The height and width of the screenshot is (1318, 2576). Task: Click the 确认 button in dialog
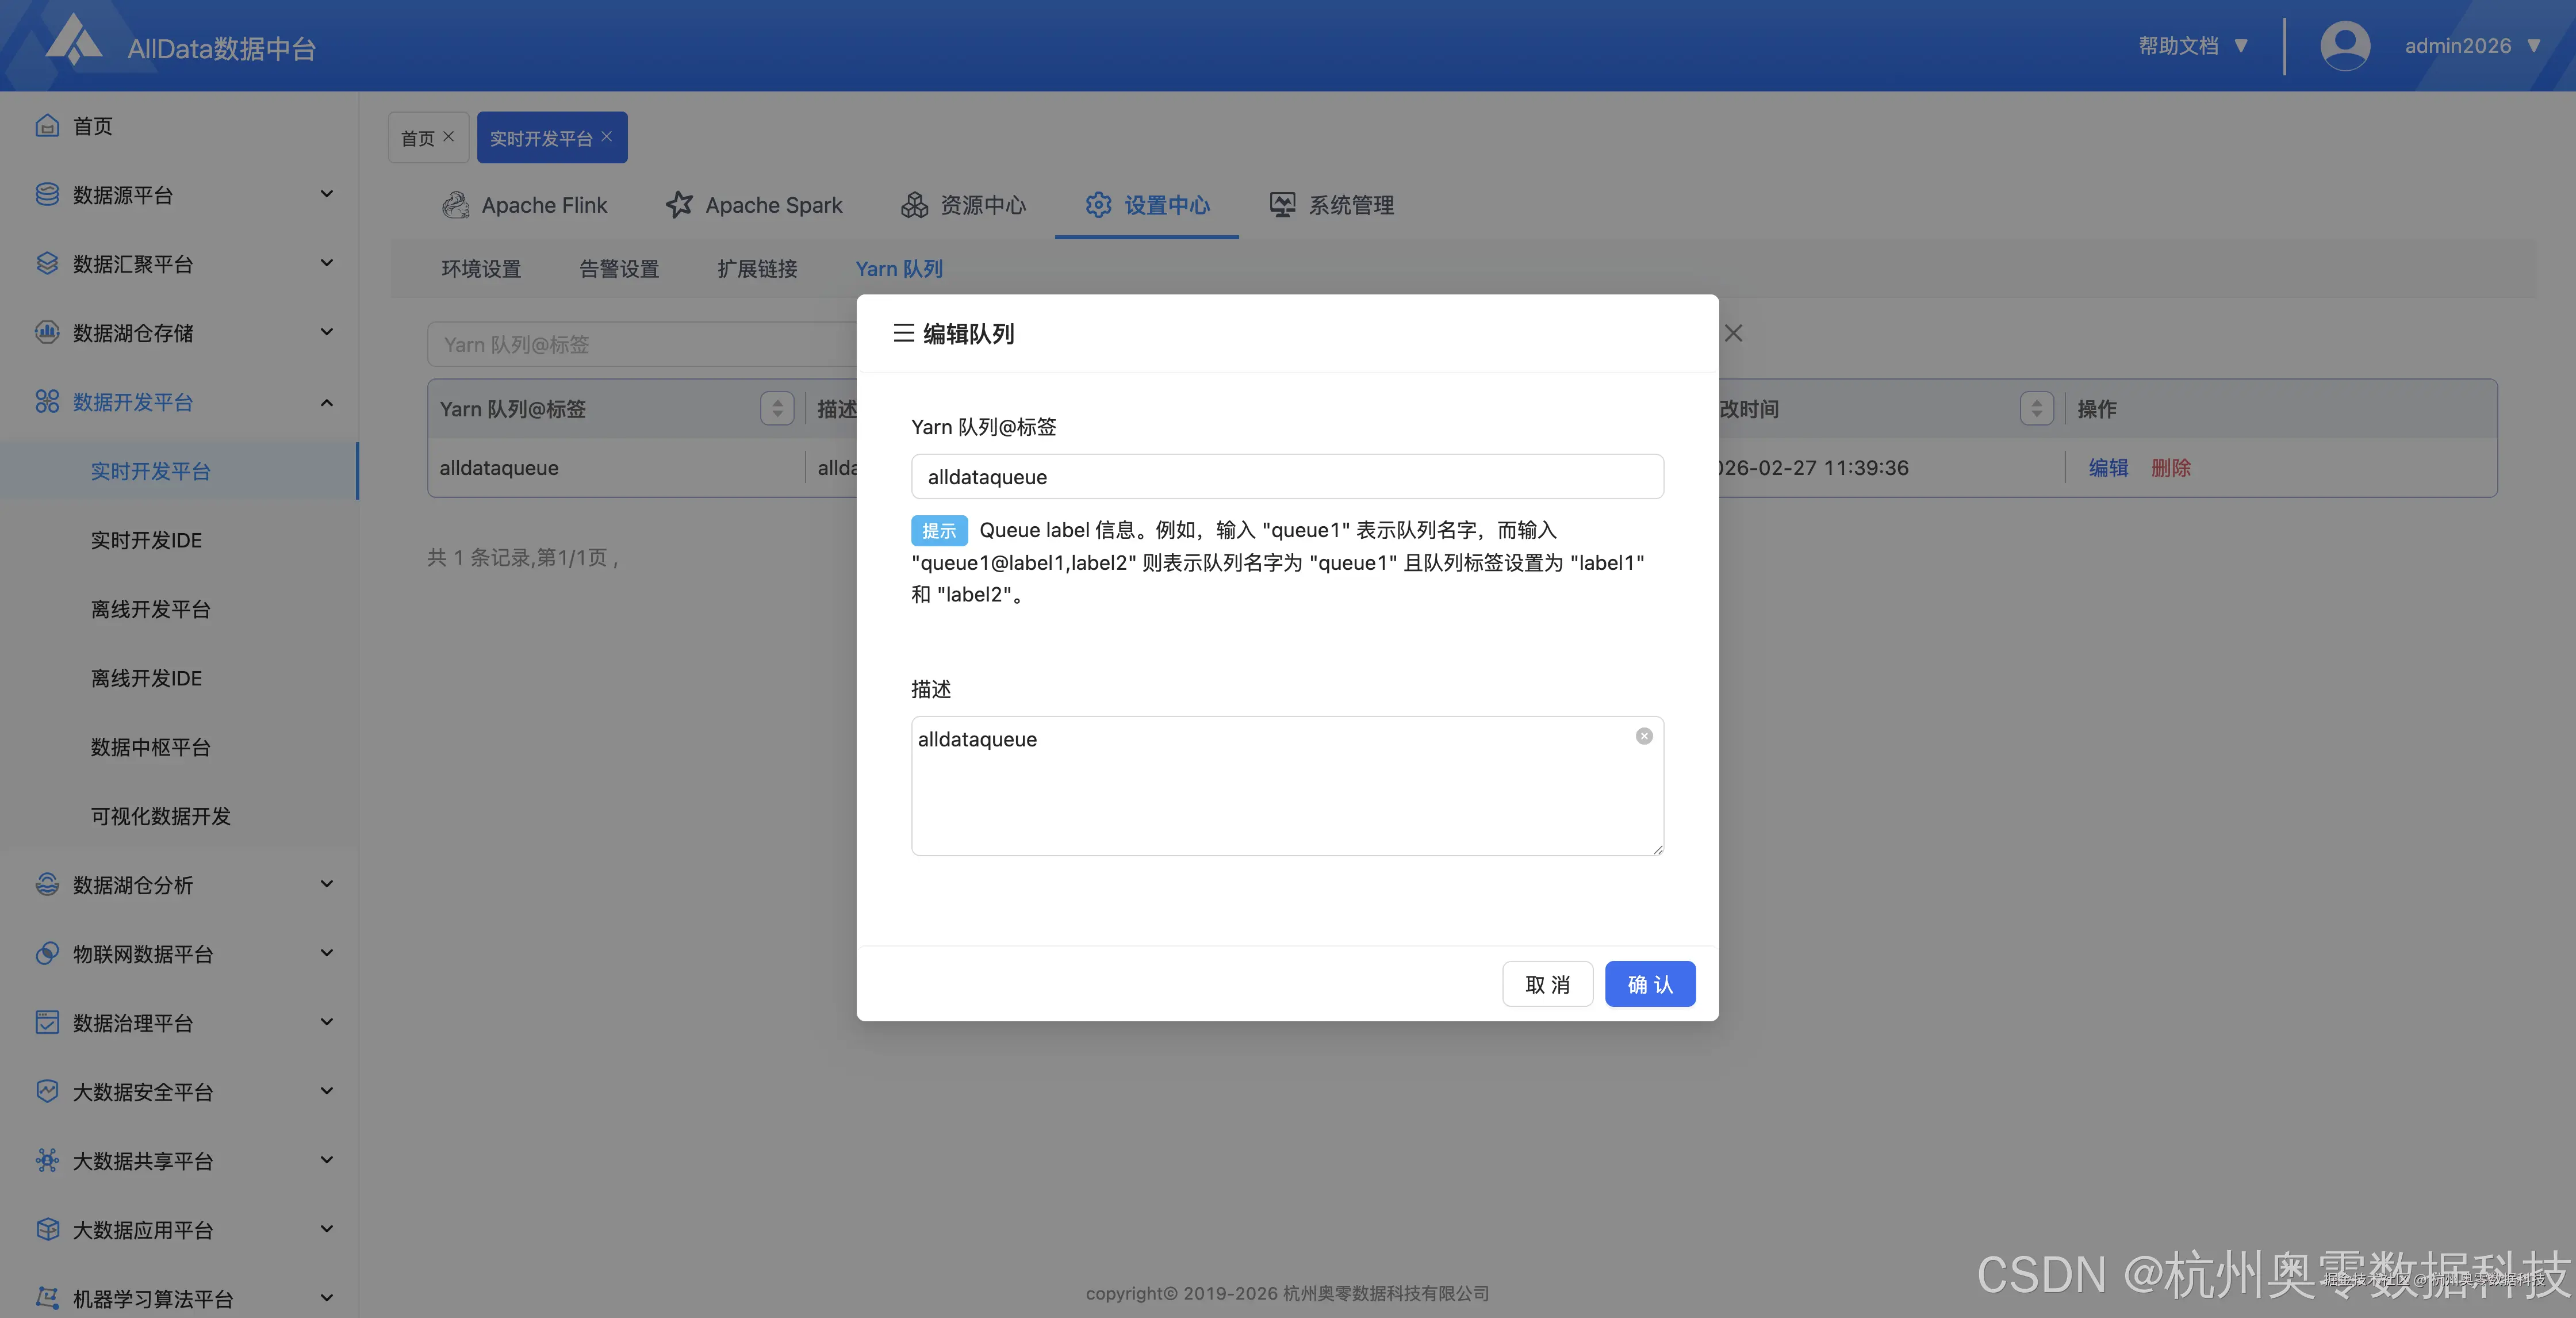pyautogui.click(x=1650, y=984)
